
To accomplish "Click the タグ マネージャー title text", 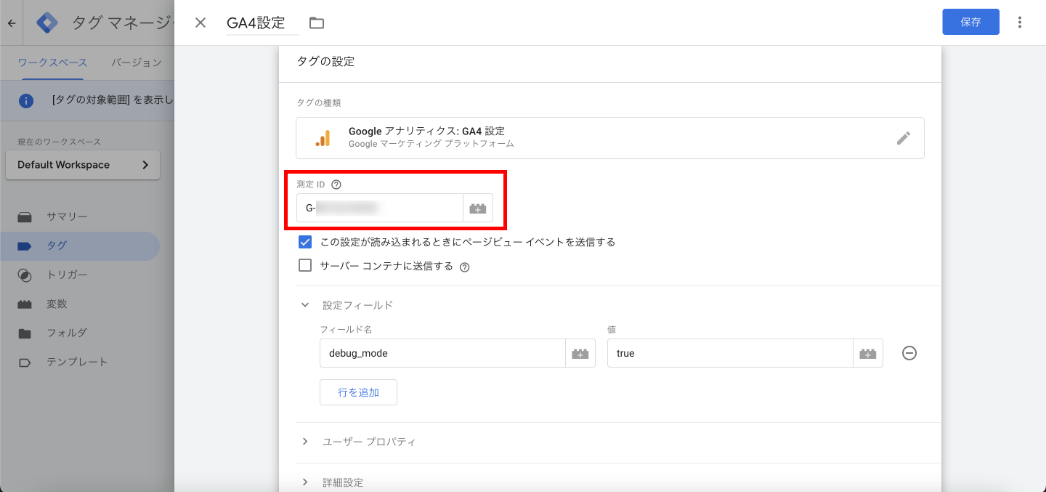I will click(122, 23).
